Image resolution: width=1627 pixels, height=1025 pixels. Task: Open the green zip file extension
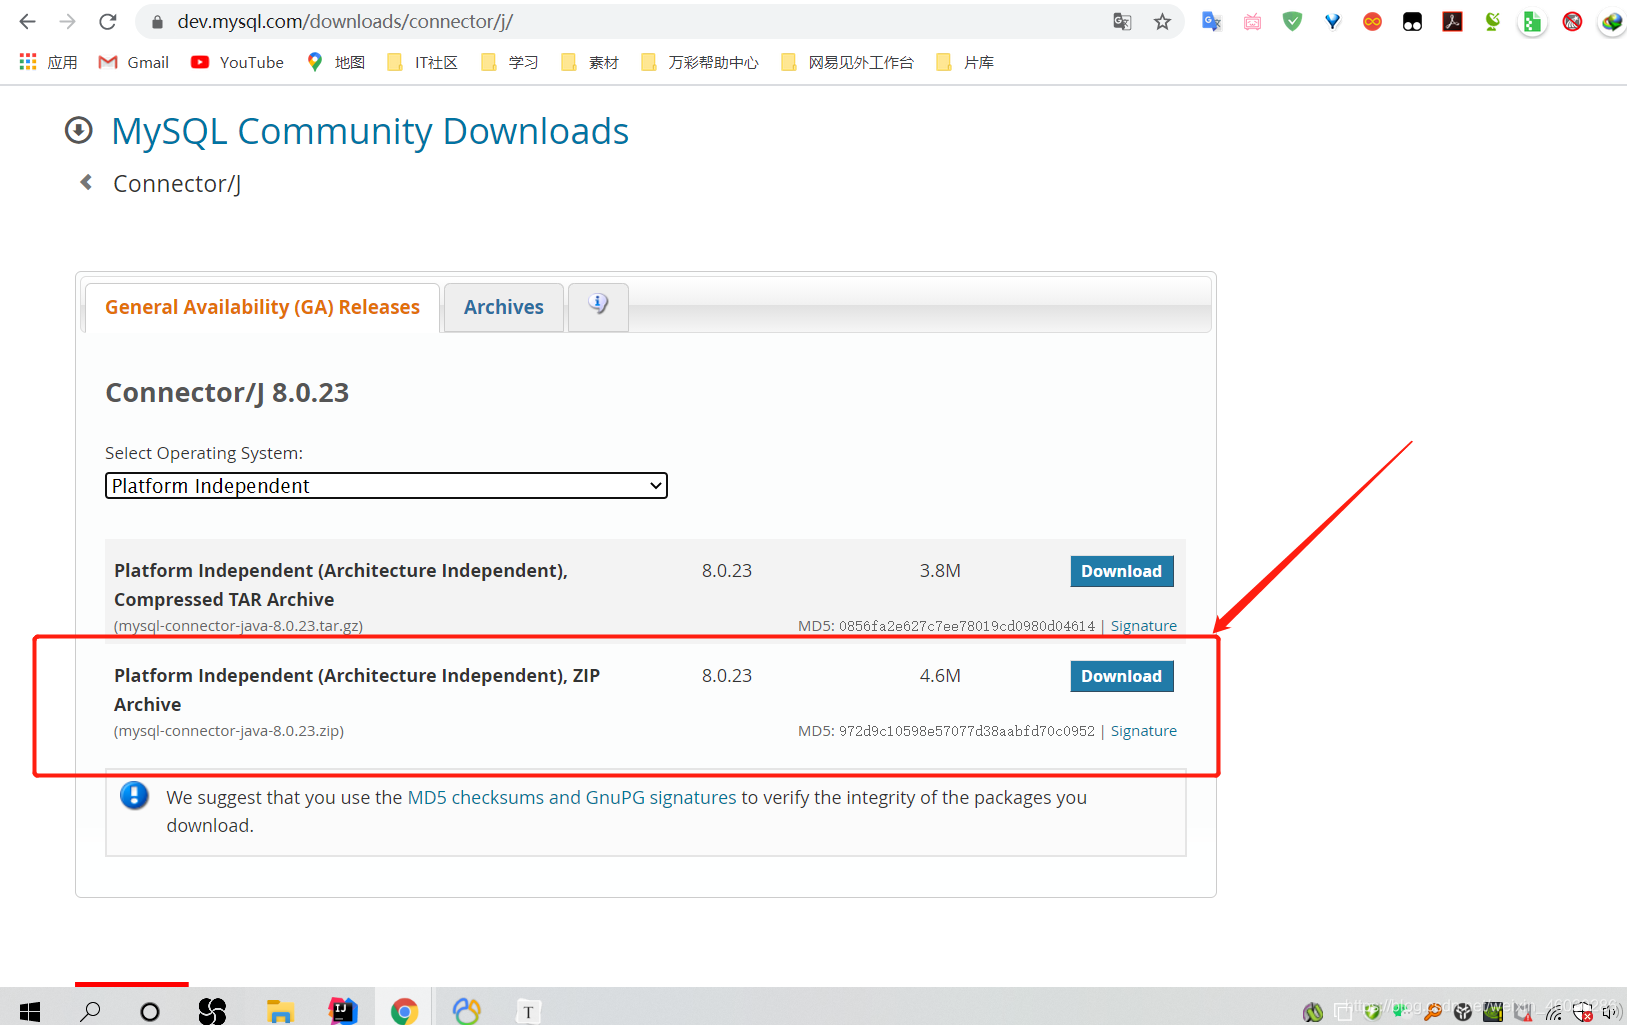click(1532, 21)
